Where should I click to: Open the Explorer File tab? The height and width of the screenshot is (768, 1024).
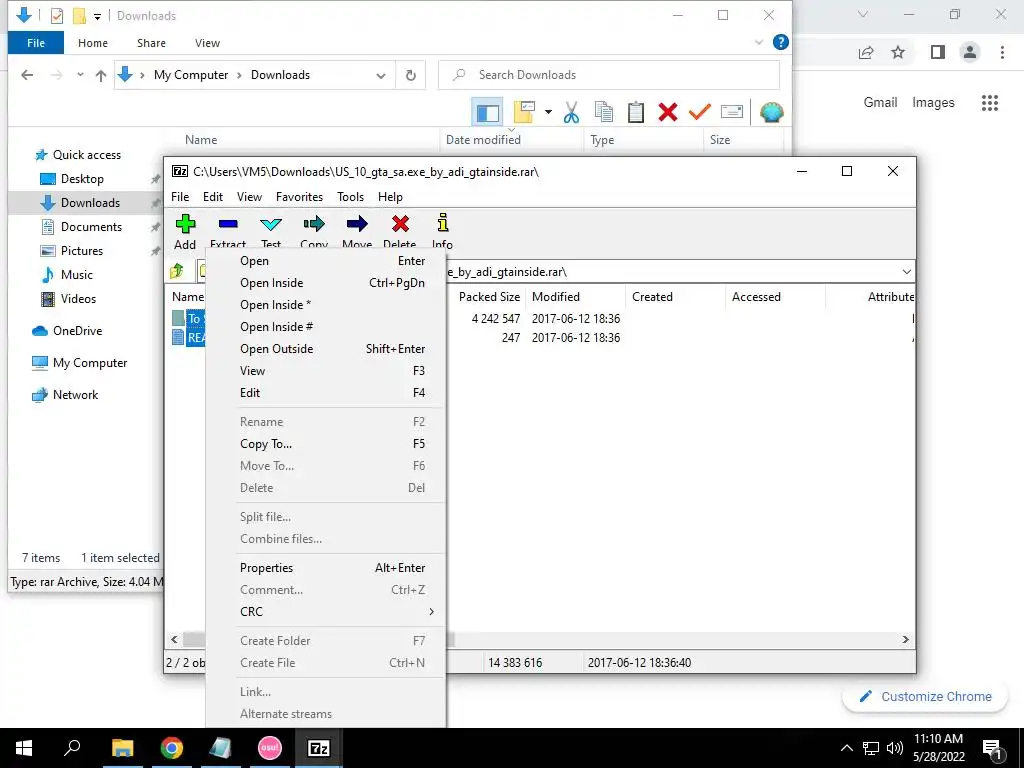point(36,43)
